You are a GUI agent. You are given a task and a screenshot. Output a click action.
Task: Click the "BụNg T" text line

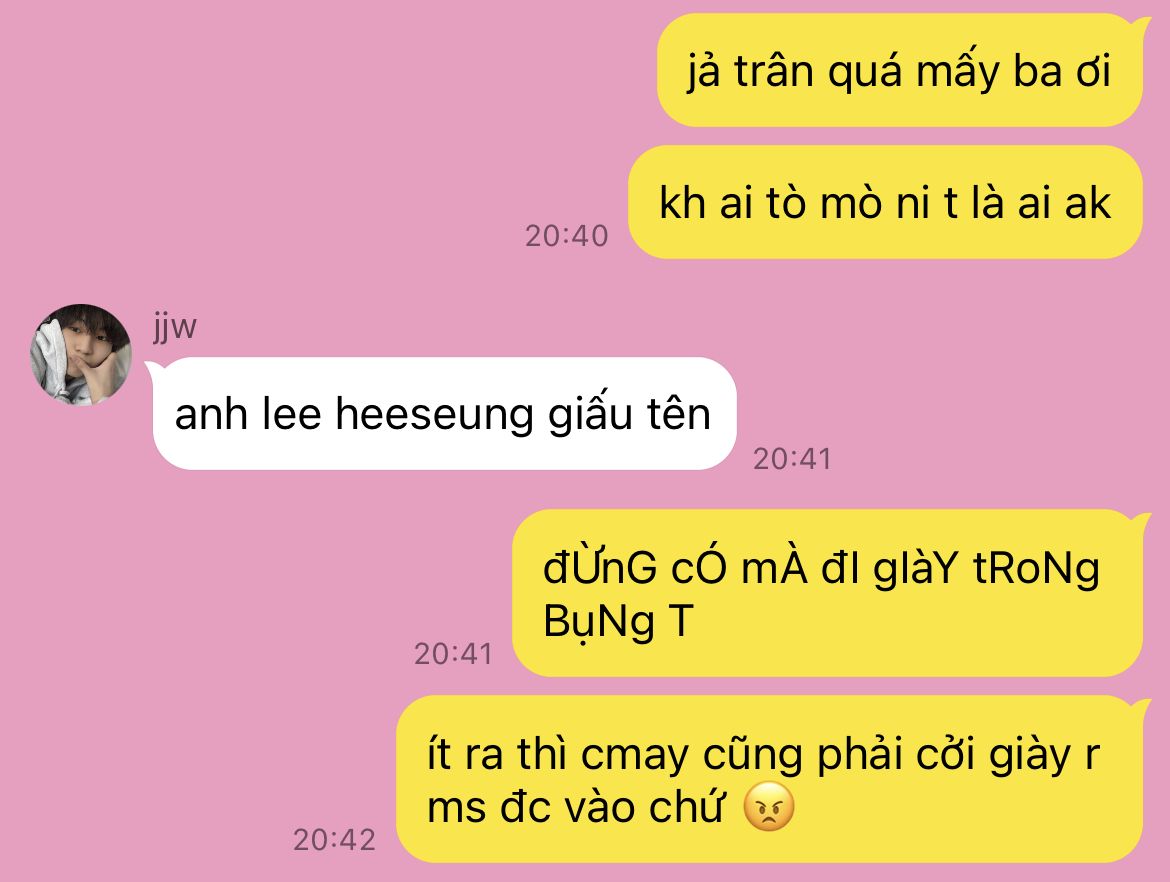click(619, 621)
